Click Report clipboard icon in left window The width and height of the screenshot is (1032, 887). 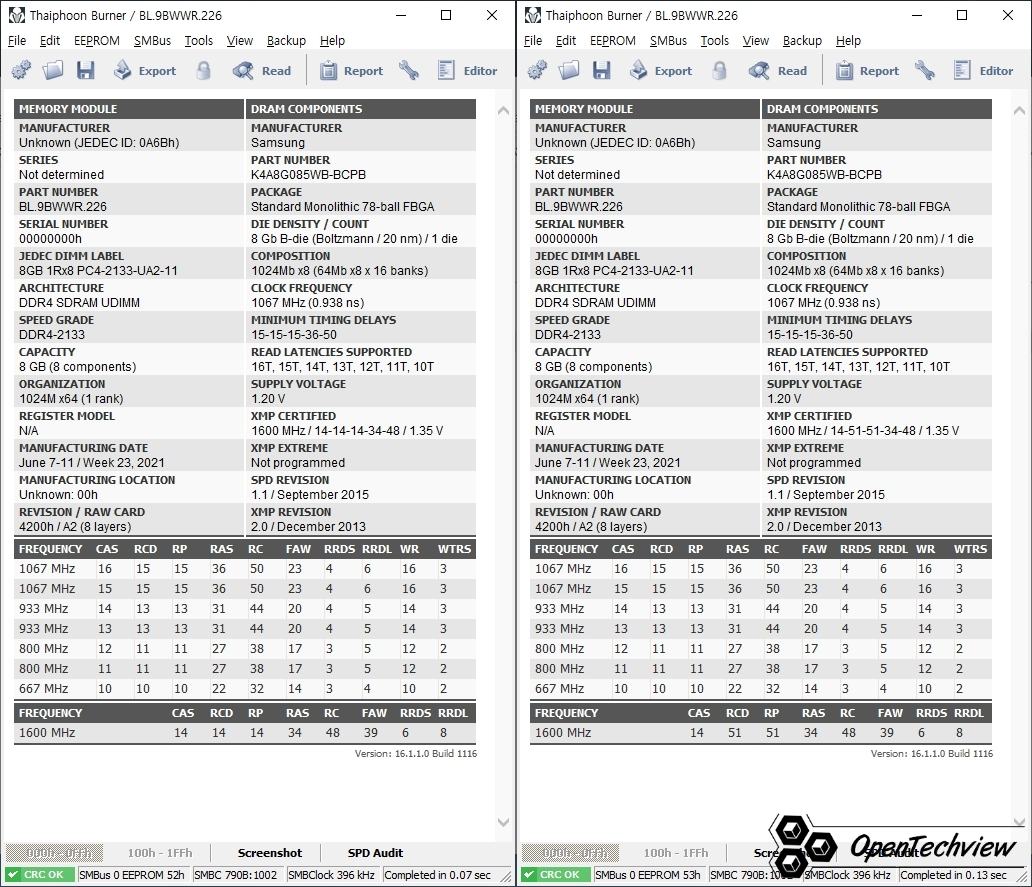[328, 70]
